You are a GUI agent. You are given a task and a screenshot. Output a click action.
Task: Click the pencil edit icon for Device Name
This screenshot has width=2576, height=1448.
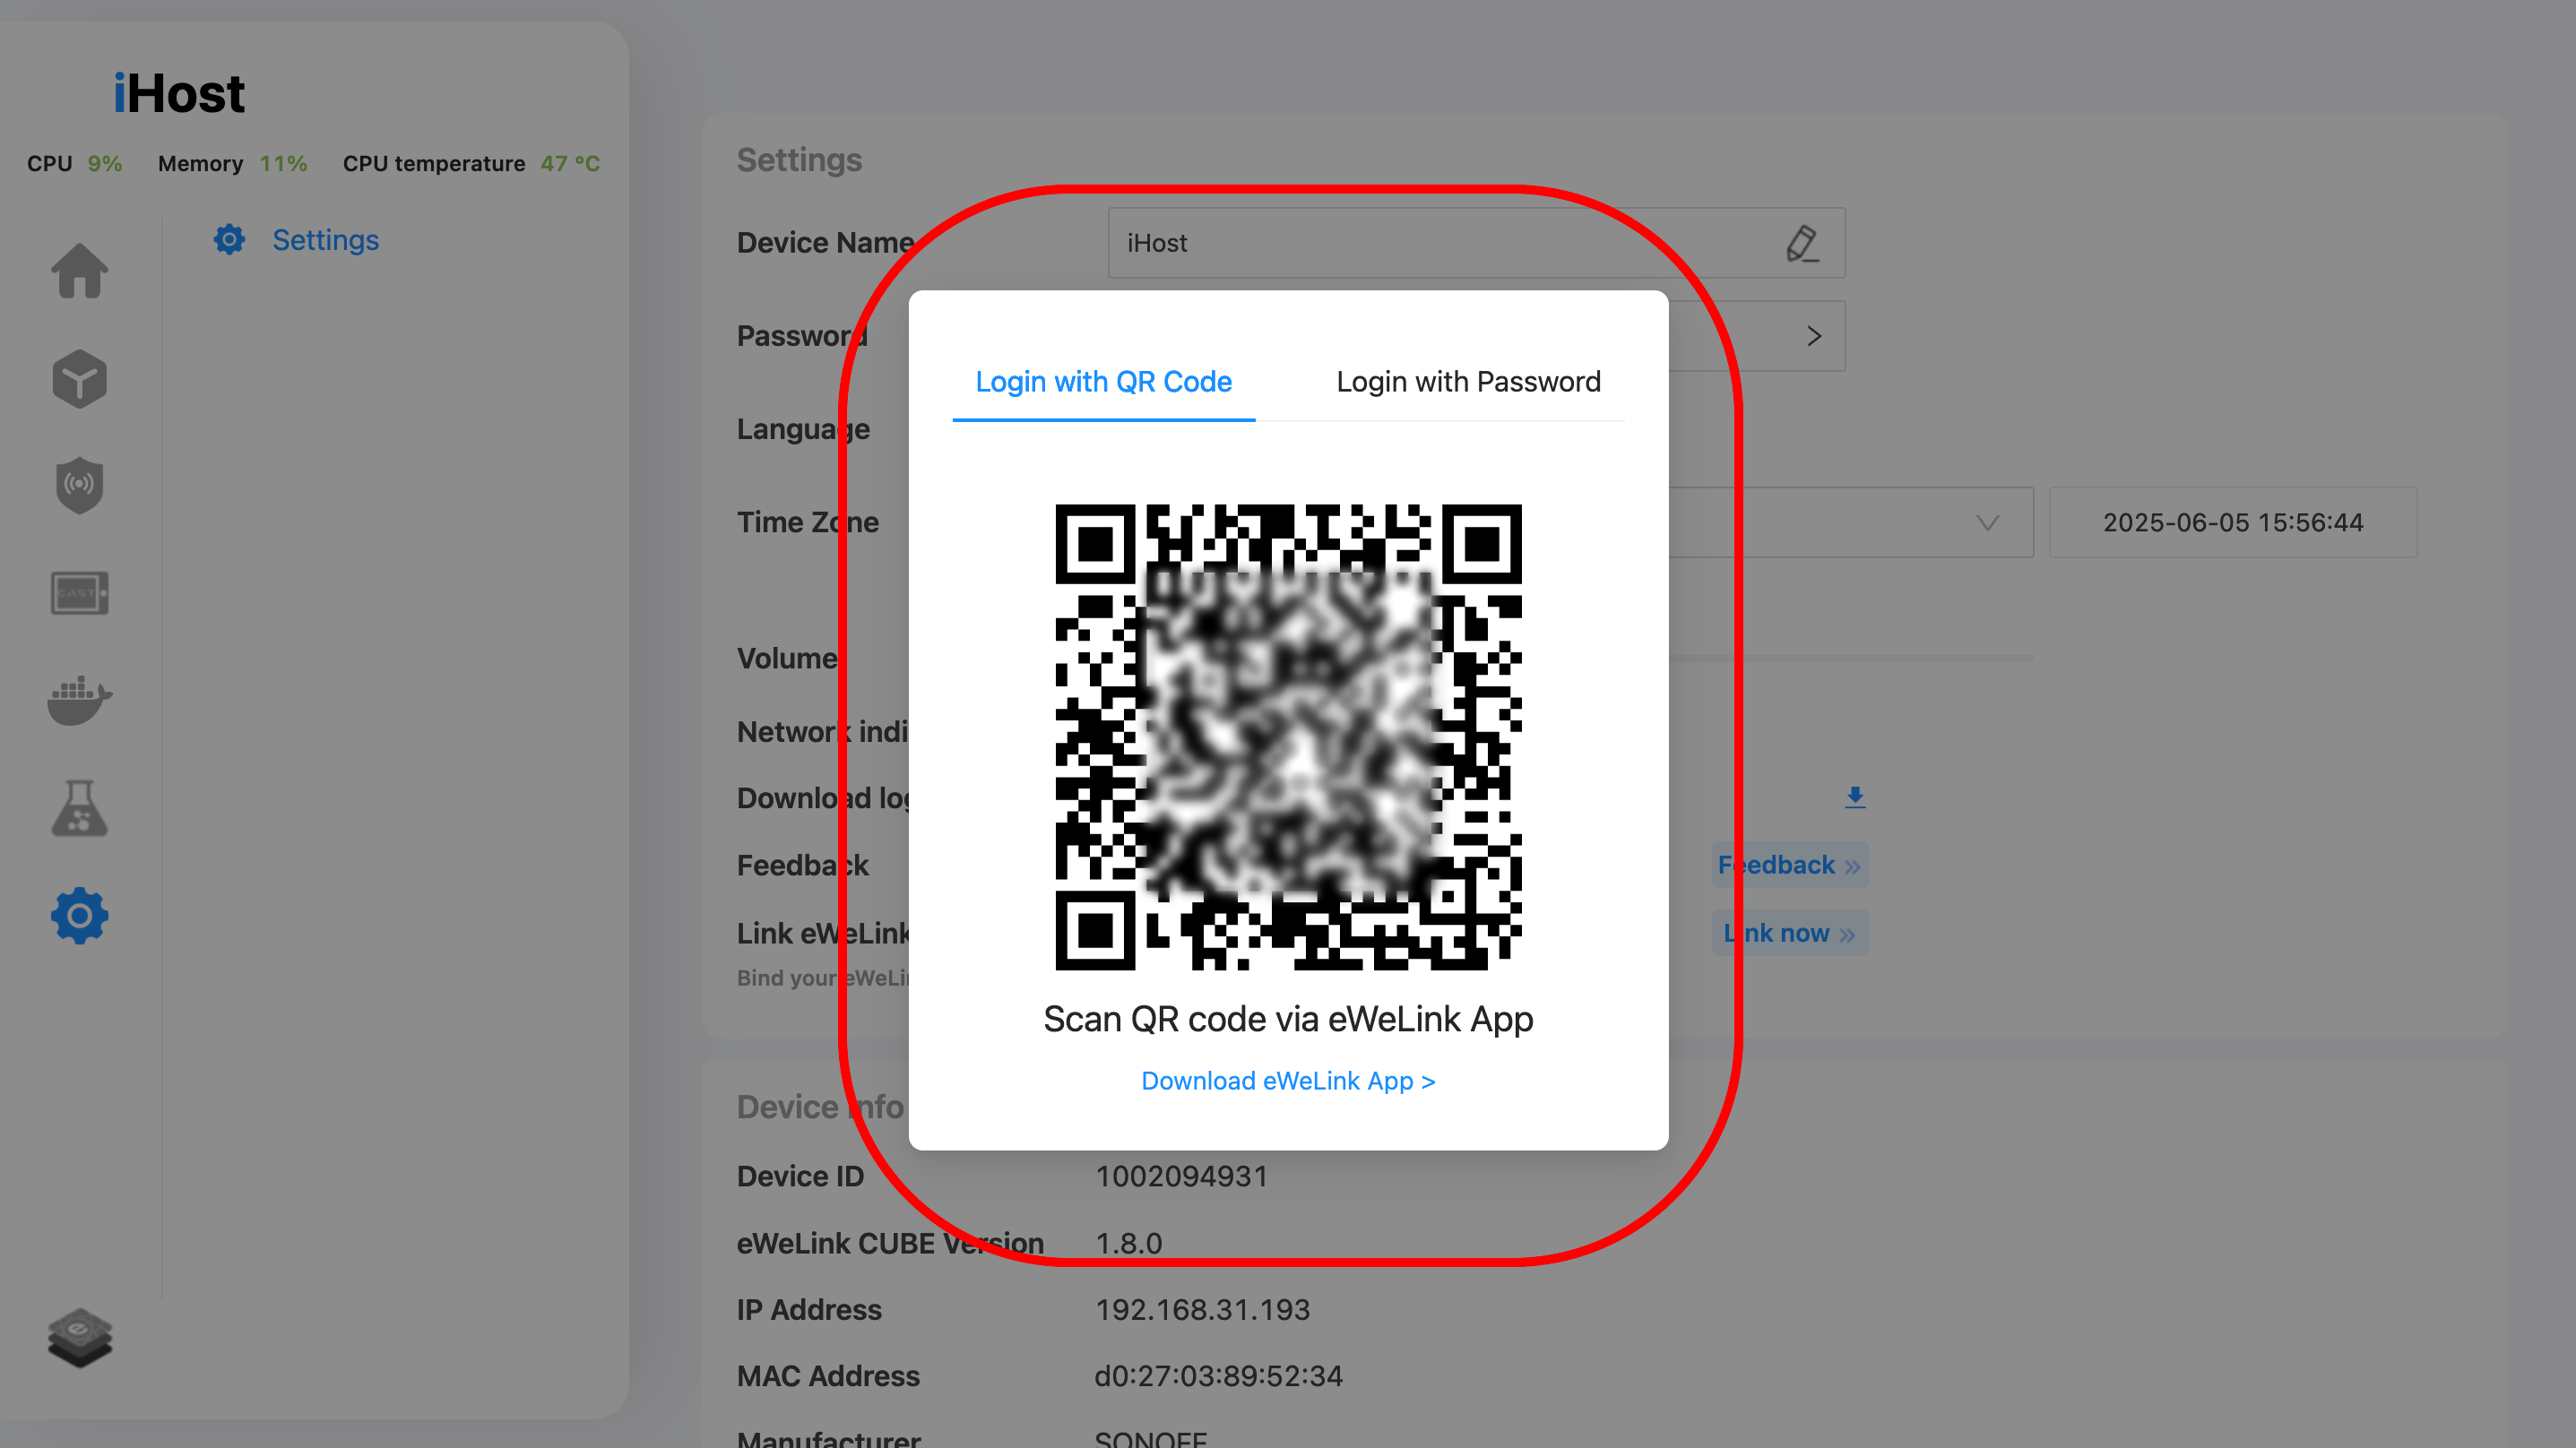click(x=1802, y=243)
